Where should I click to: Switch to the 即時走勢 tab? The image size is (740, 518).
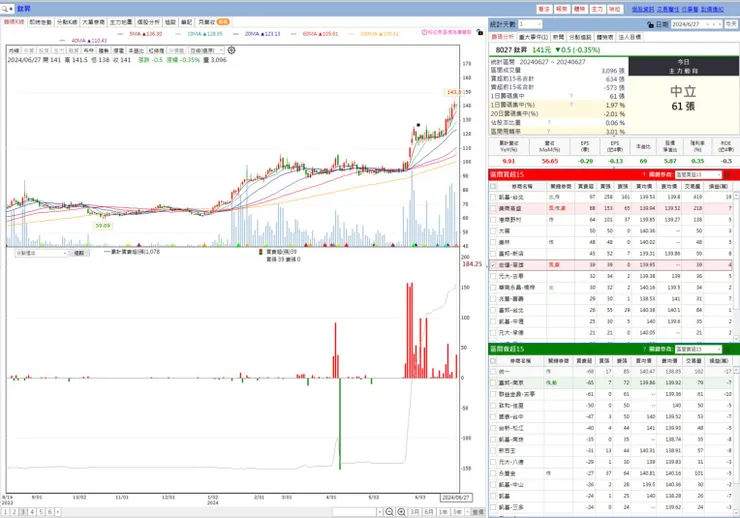click(41, 22)
